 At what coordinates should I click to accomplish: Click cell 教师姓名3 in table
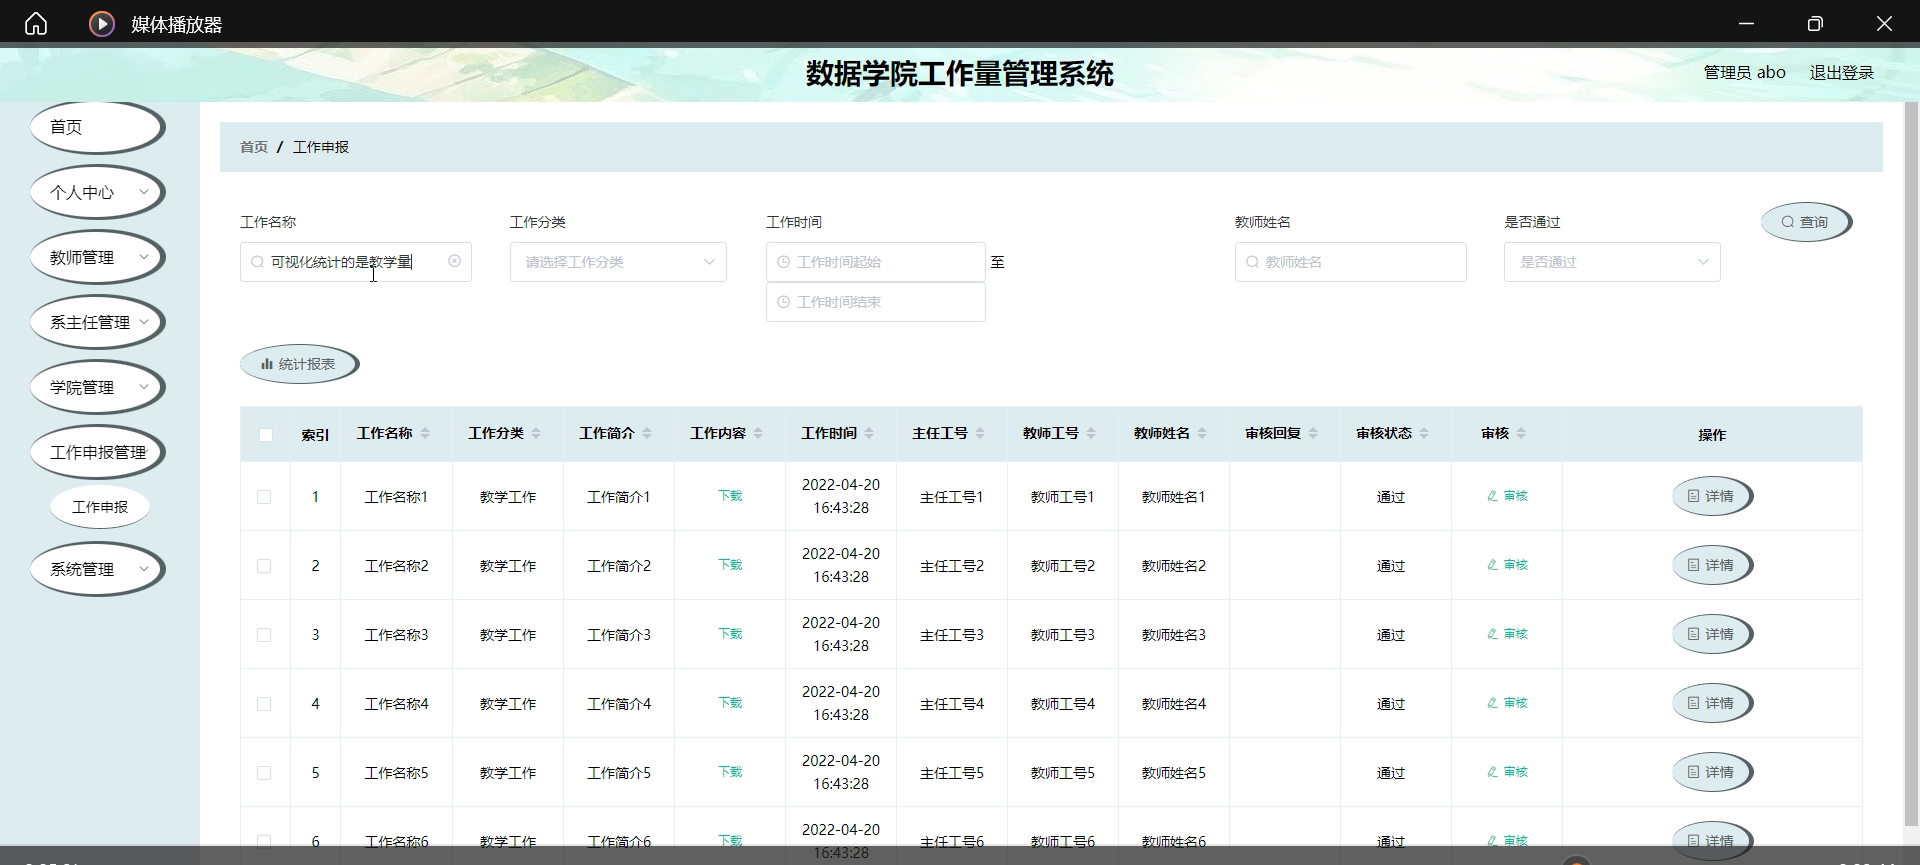pos(1174,635)
